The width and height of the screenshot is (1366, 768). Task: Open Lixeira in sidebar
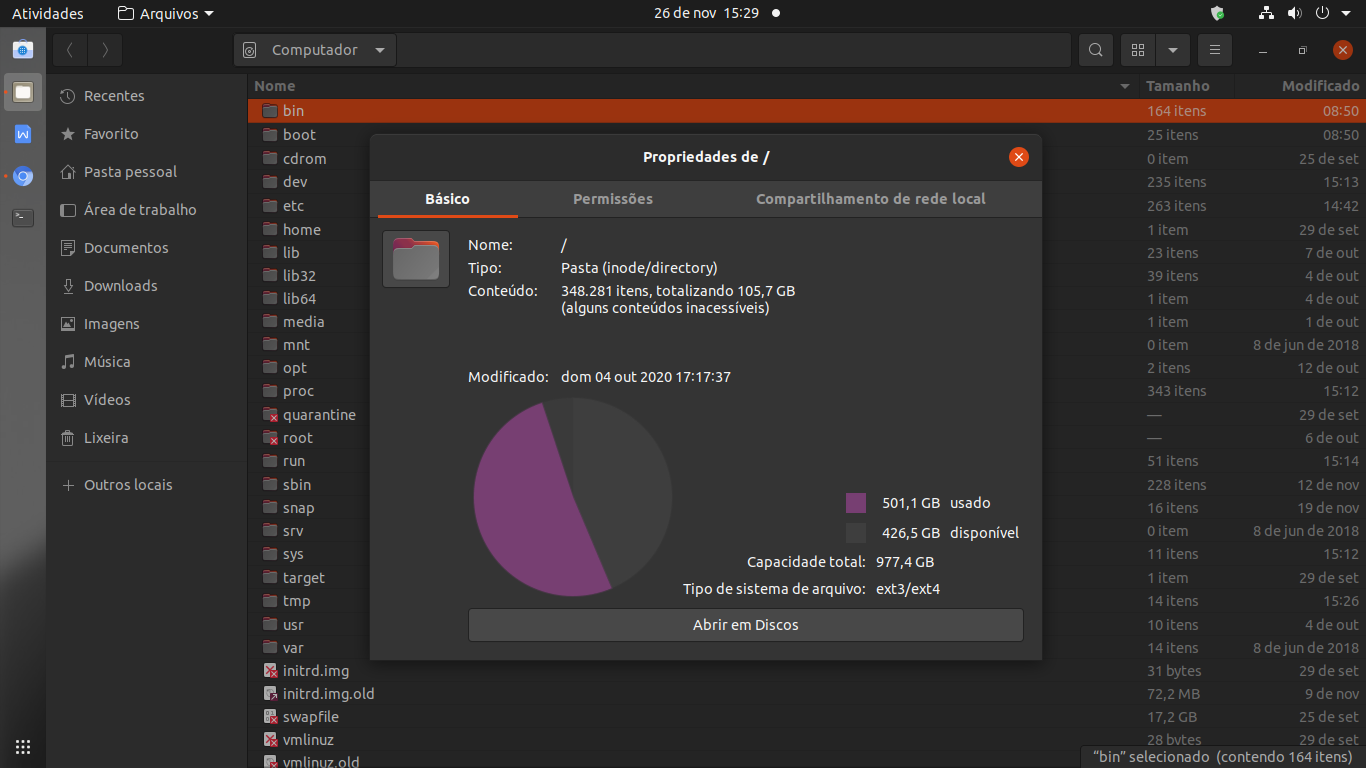coord(146,438)
